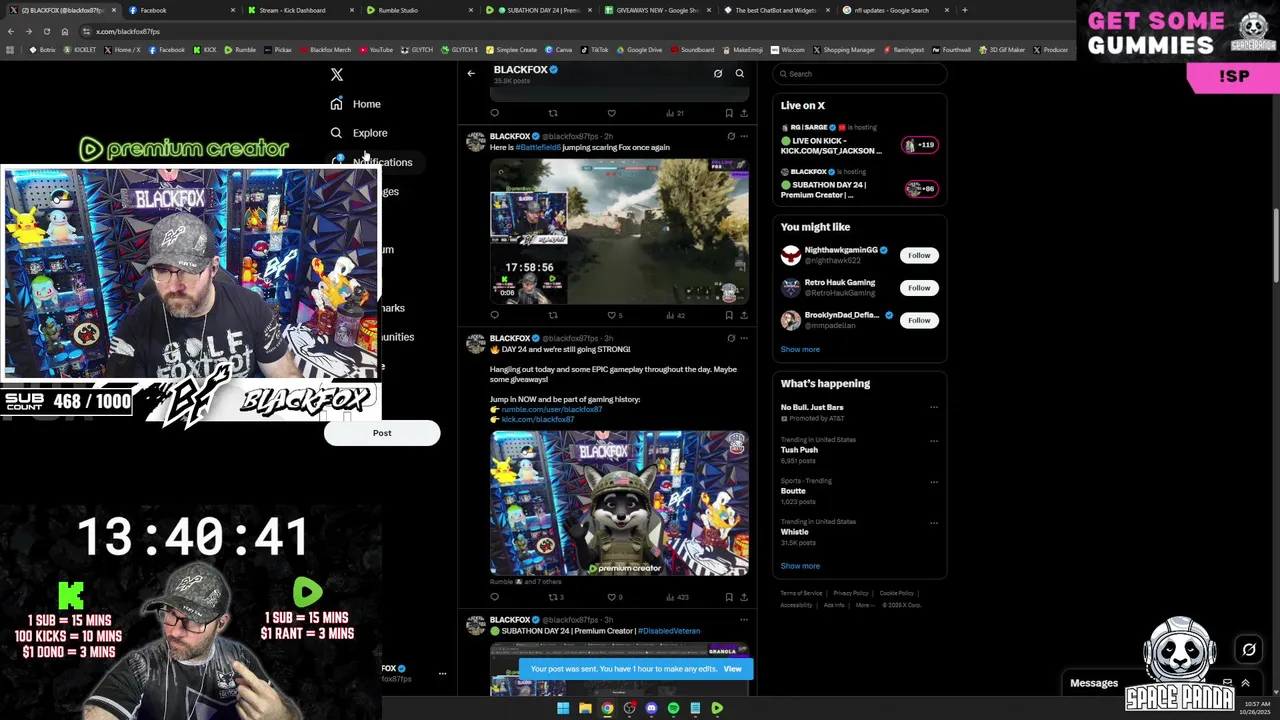Join the RG | SARGE live broadcast (+119)
Viewport: 1280px width, 720px height.
921,145
